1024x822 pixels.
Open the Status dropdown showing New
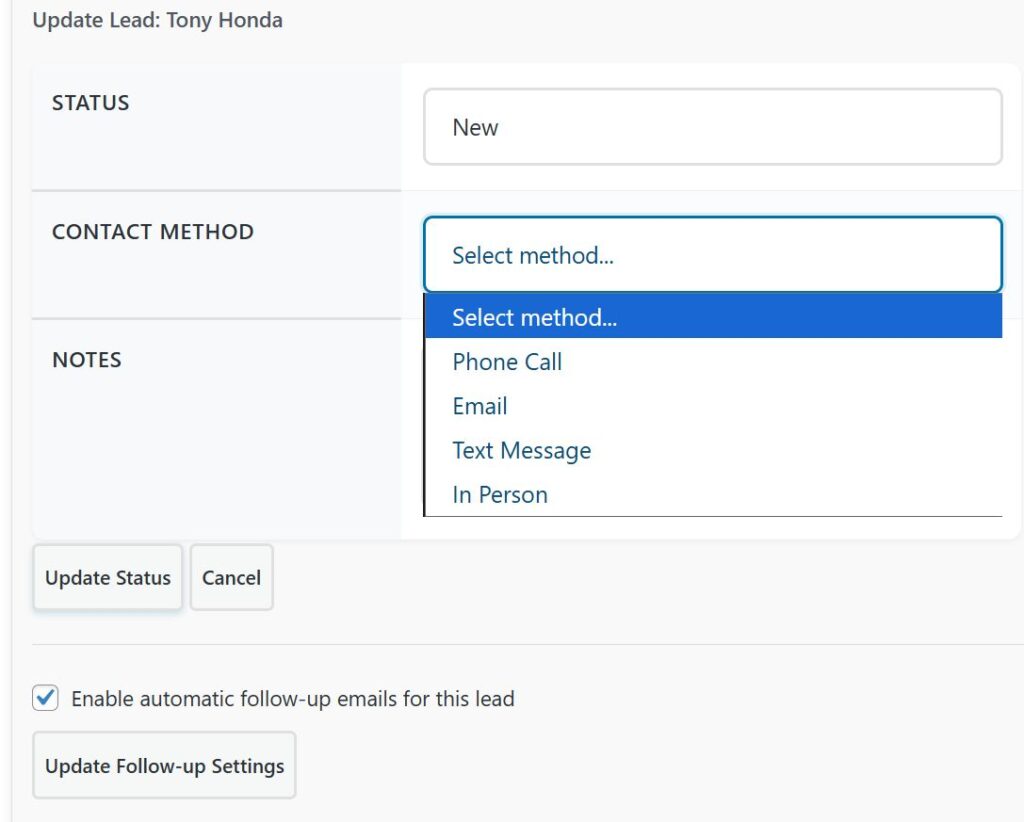(712, 127)
